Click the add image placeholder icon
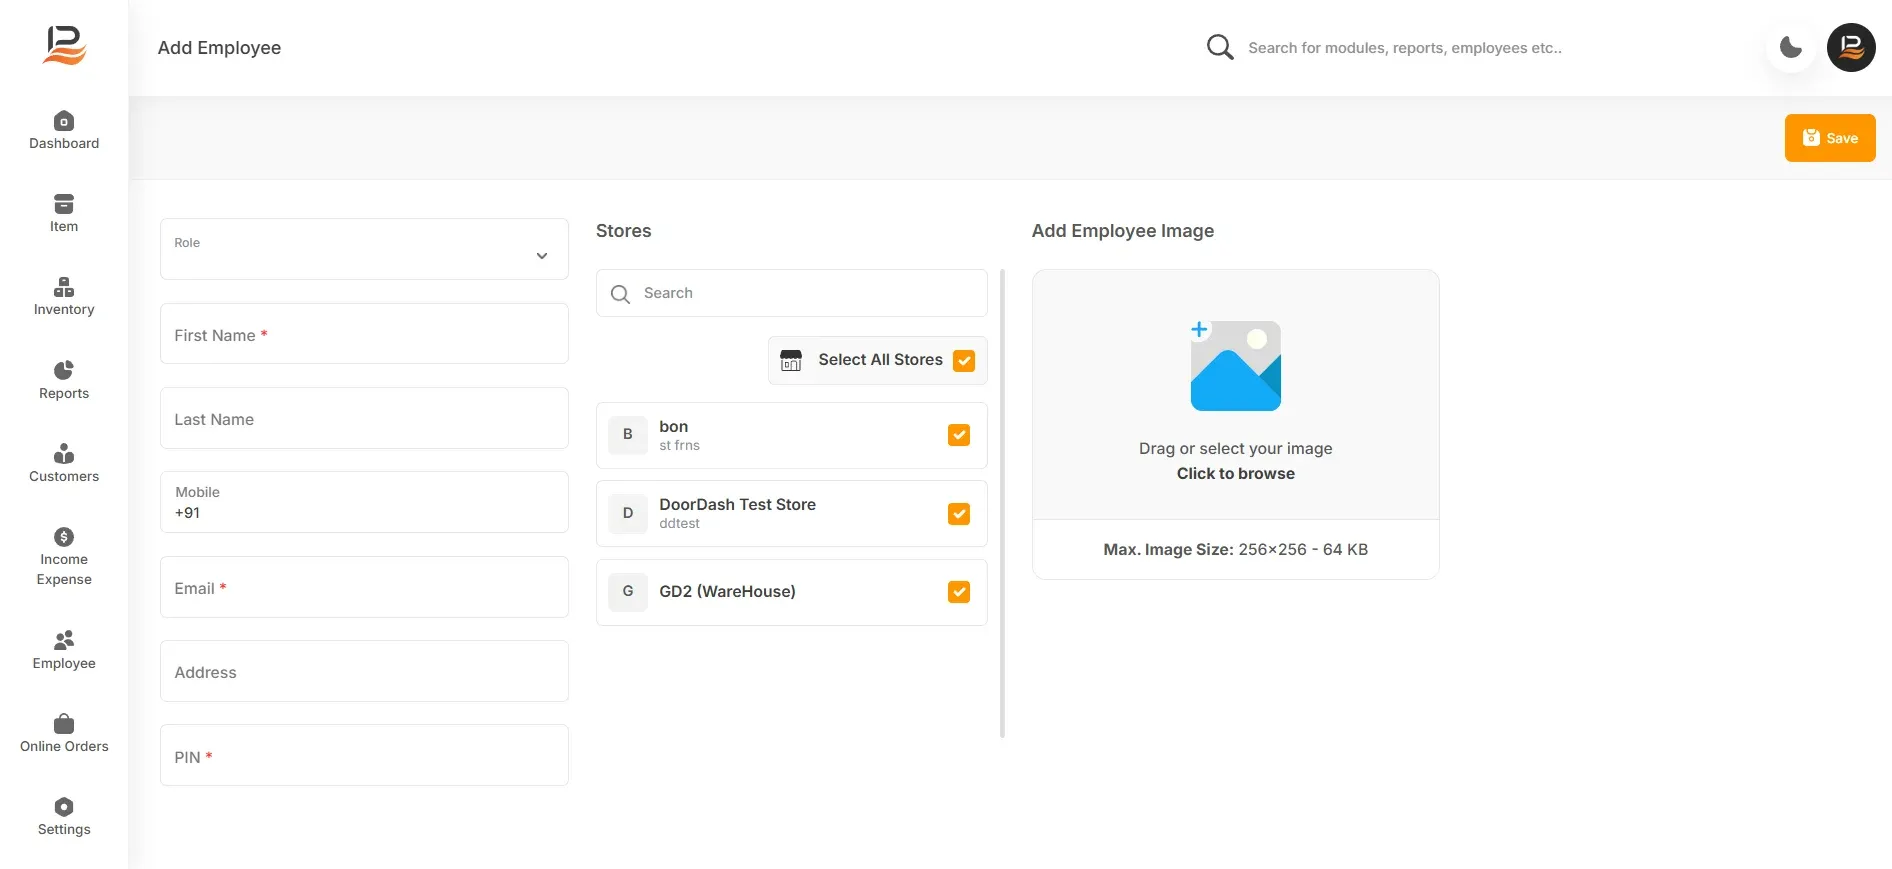The height and width of the screenshot is (869, 1892). click(x=1236, y=365)
